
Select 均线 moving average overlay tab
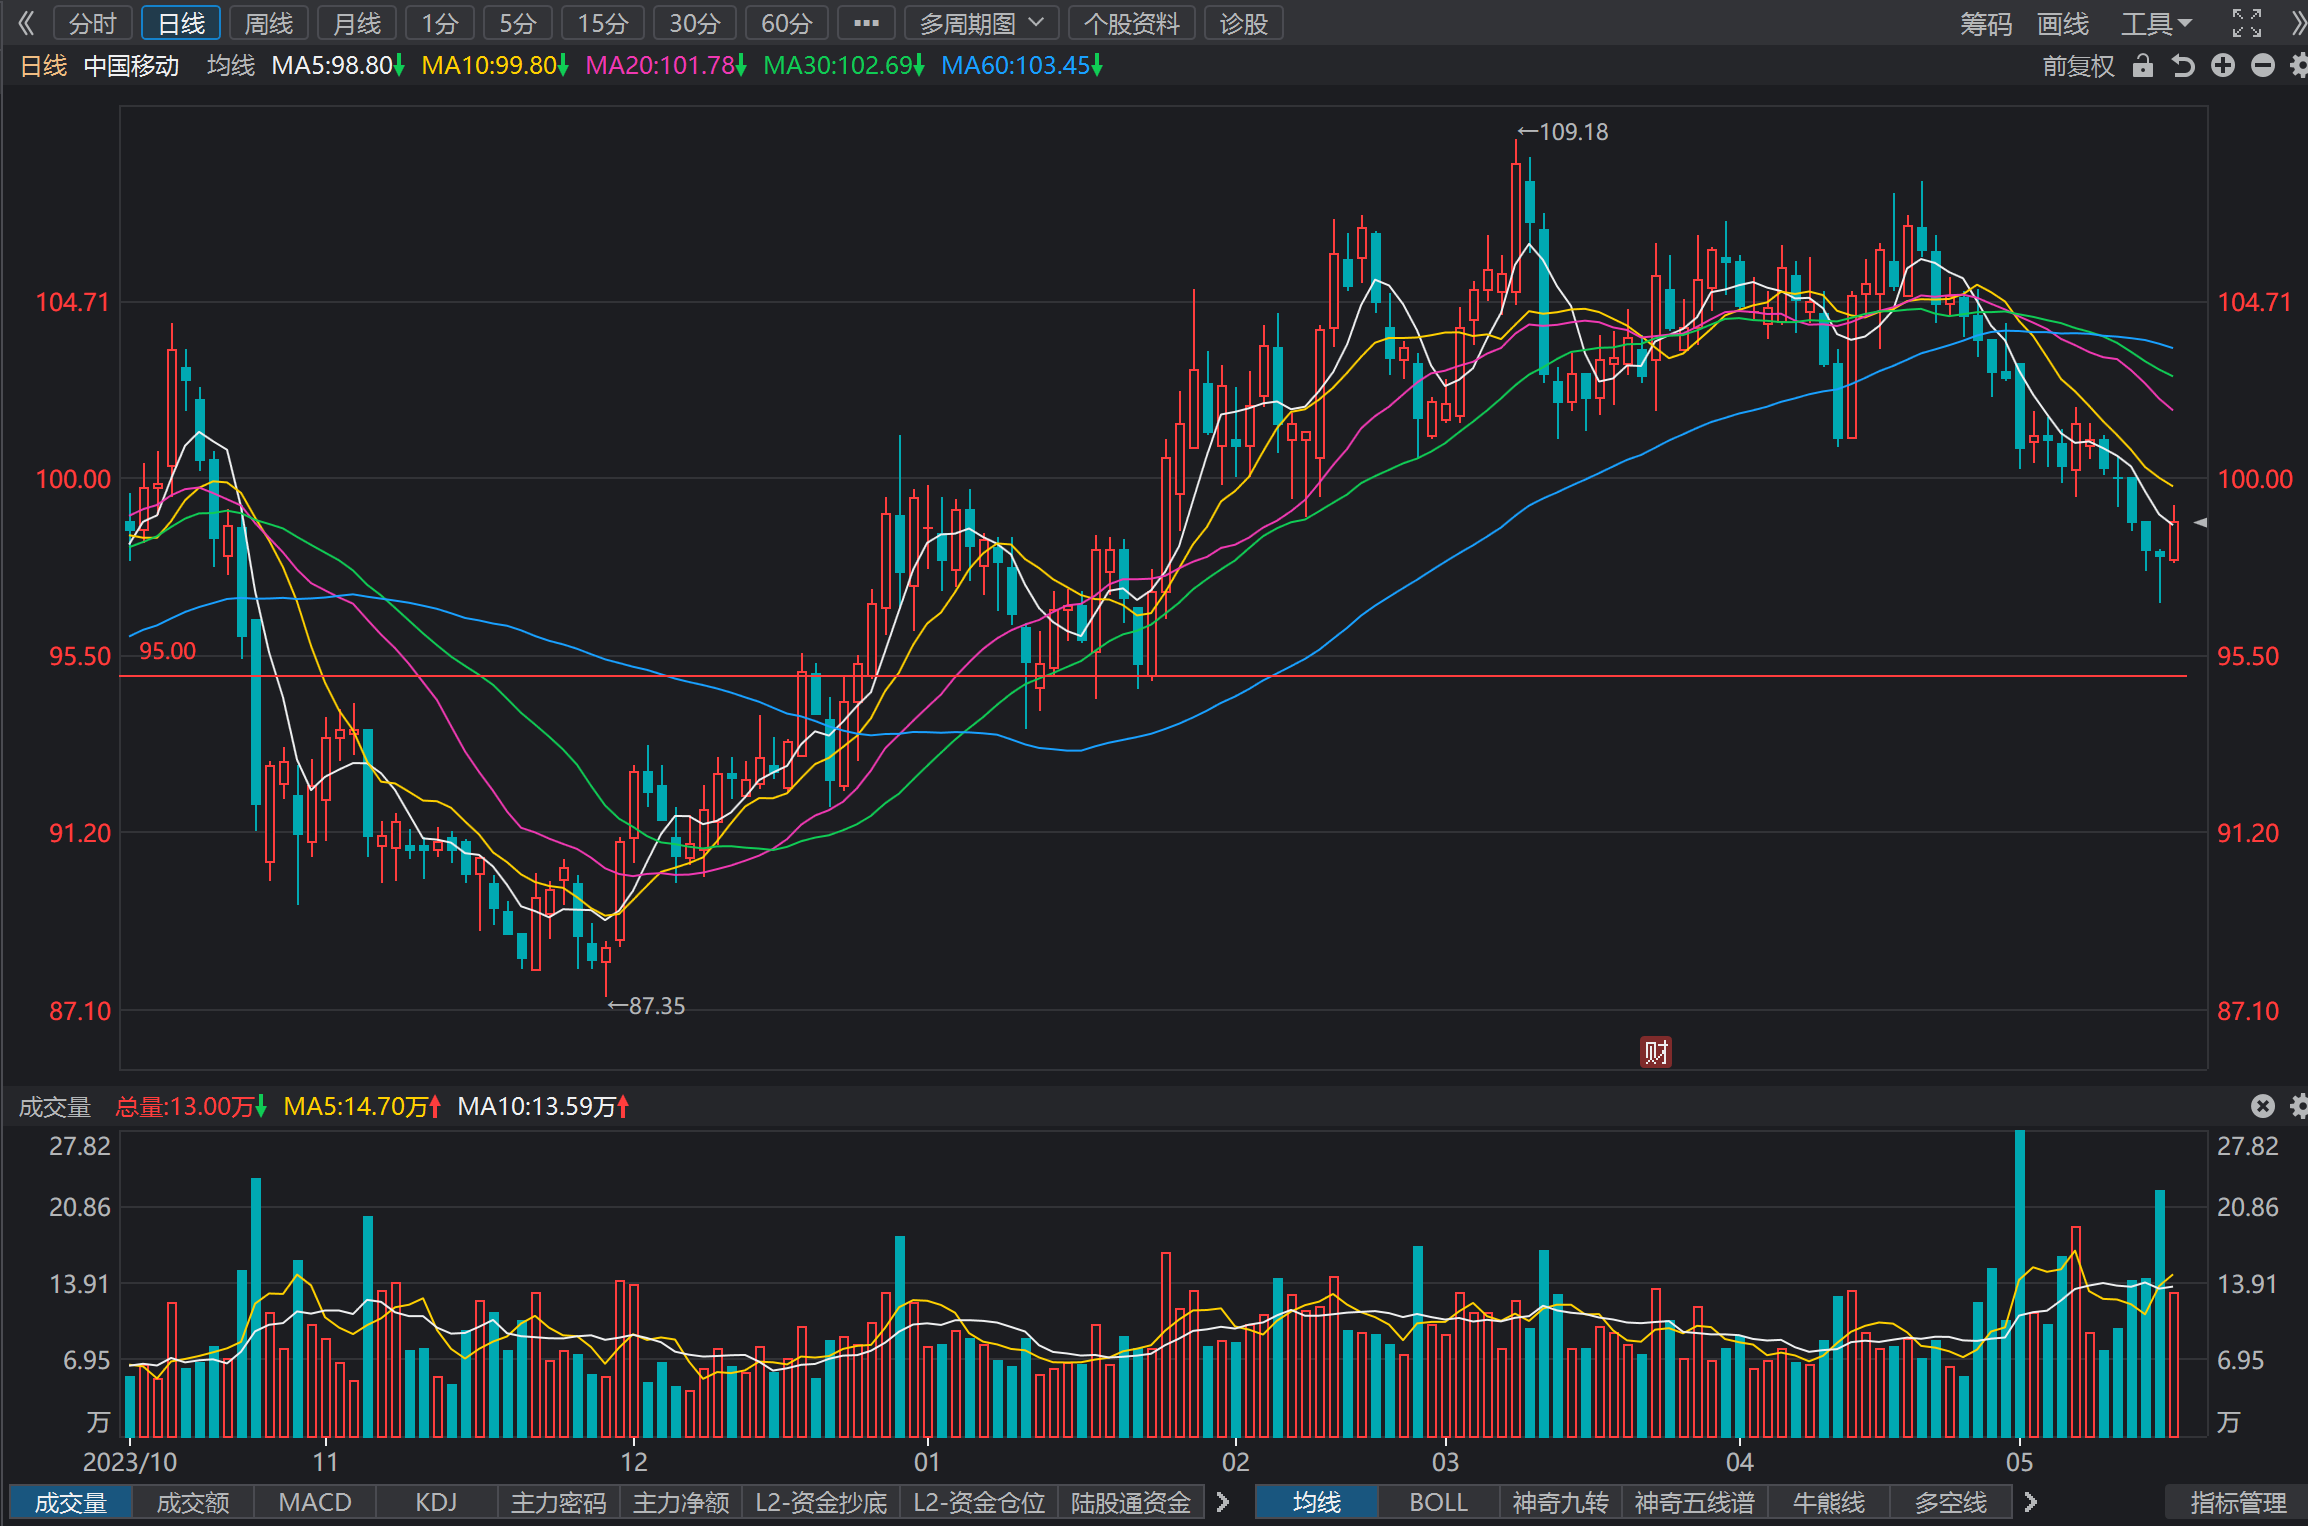pyautogui.click(x=1317, y=1502)
